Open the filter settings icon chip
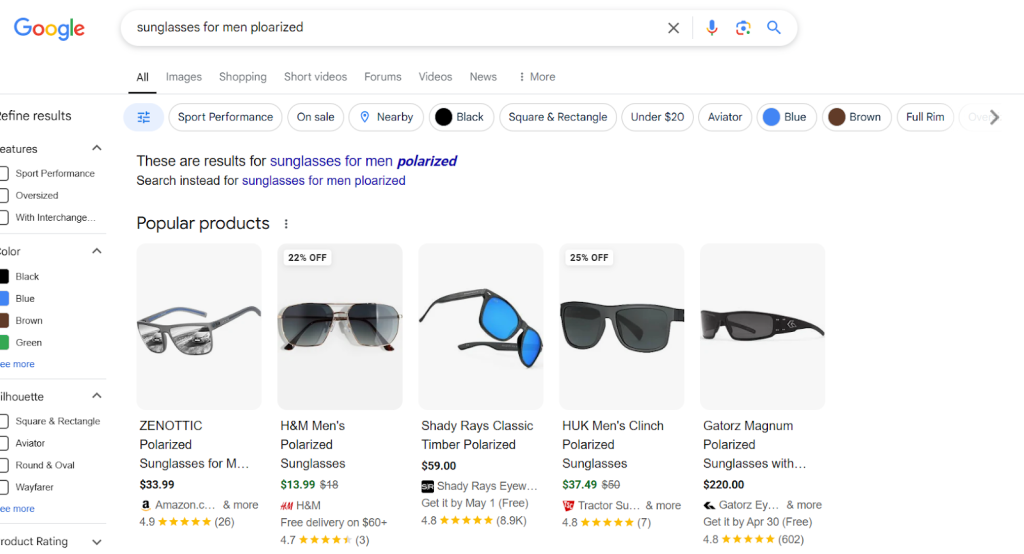 [144, 117]
